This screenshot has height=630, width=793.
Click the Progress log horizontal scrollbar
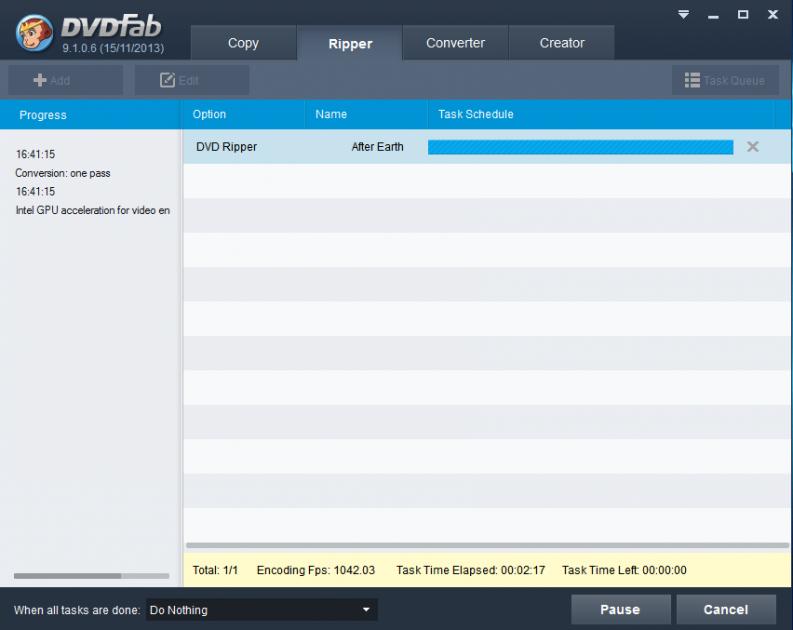click(x=68, y=576)
